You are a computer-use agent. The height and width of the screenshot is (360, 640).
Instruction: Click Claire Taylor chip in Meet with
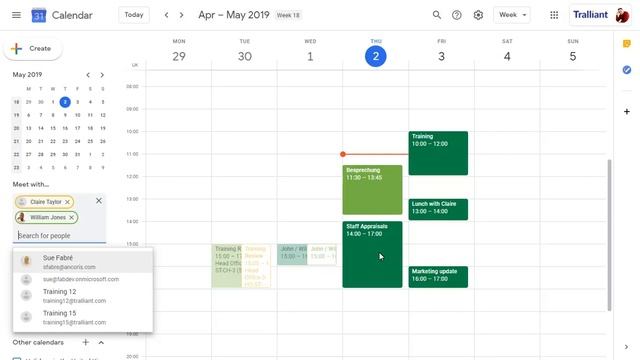(44, 202)
